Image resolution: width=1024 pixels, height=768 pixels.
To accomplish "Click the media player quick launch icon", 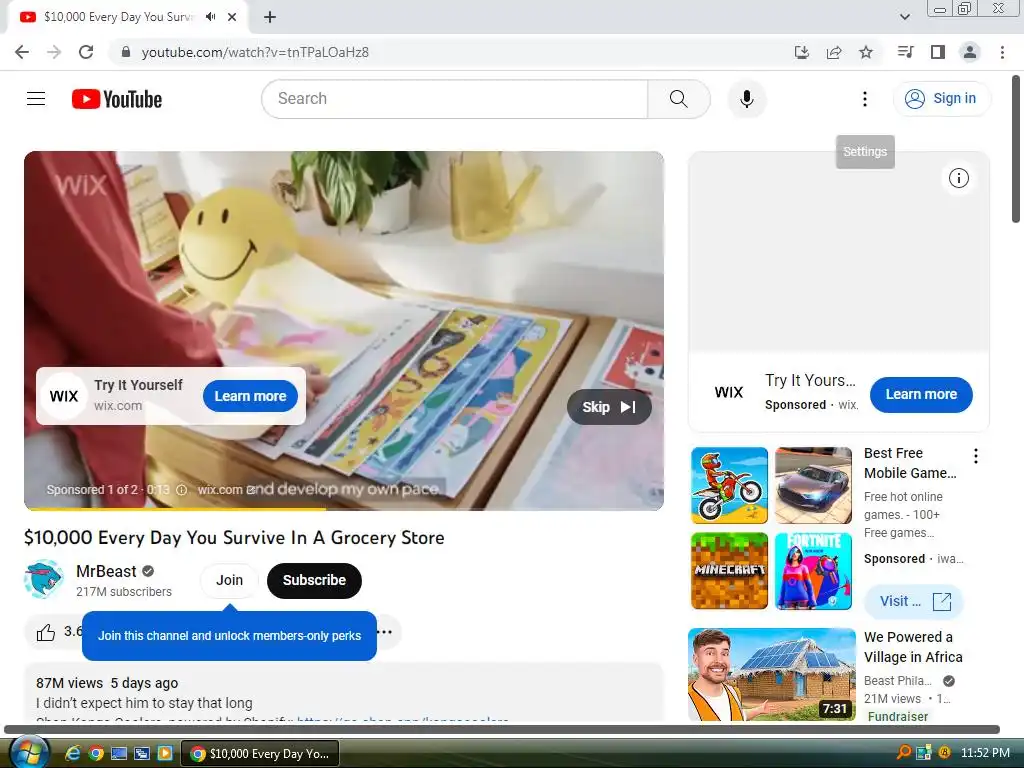I will coord(165,753).
